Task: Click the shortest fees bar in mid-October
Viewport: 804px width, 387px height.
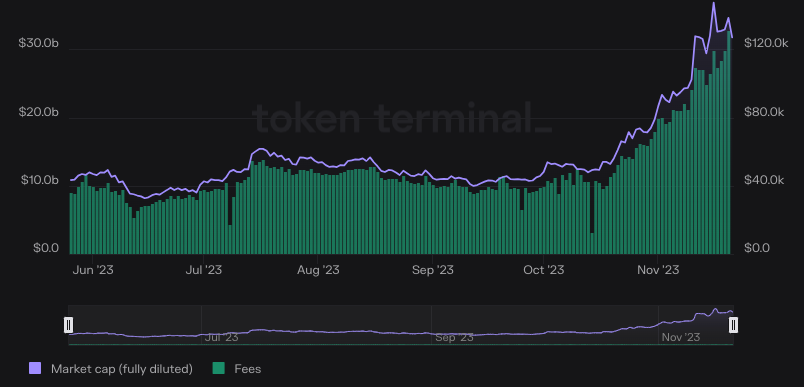Action: tap(592, 243)
